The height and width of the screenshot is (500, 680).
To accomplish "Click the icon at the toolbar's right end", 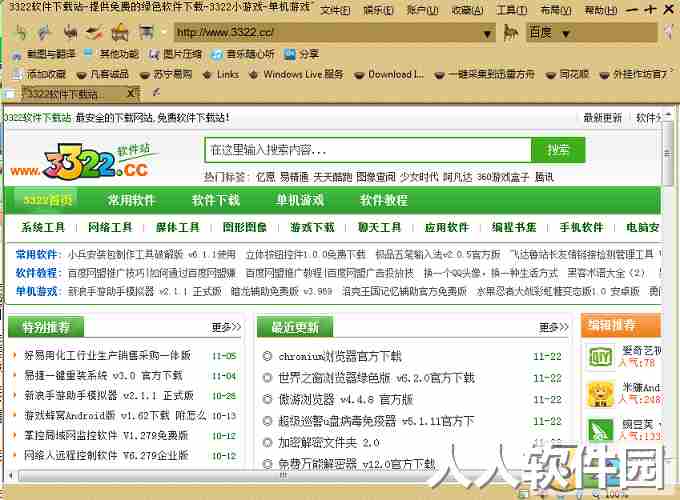I will coord(669,32).
